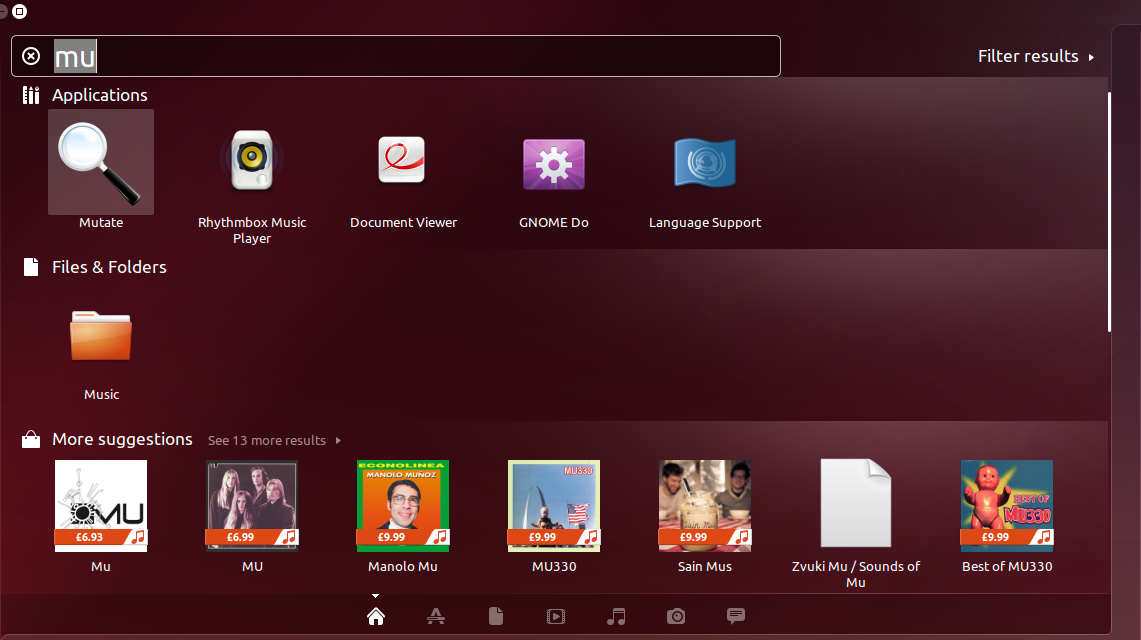Image resolution: width=1141 pixels, height=640 pixels.
Task: Switch to the Photos lens
Action: click(x=676, y=617)
